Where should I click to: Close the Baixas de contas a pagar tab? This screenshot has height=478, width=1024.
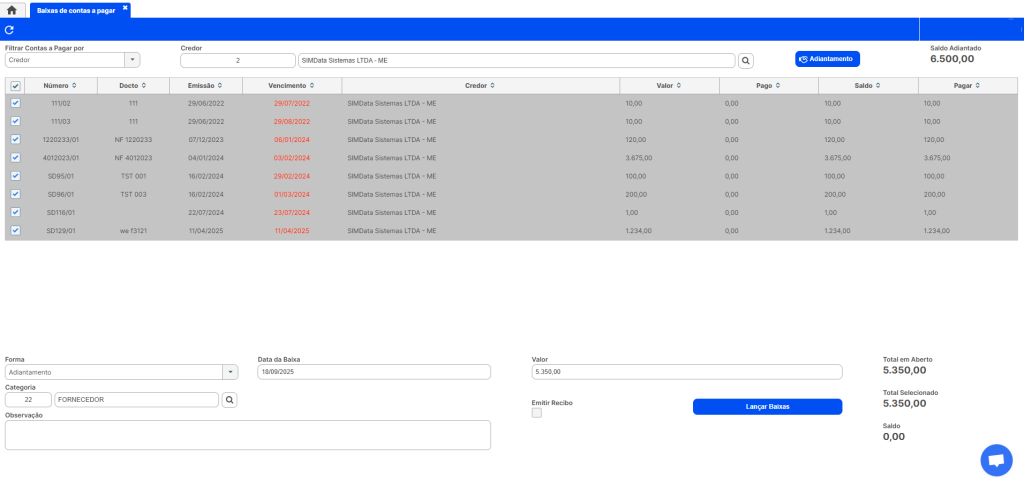pyautogui.click(x=125, y=8)
